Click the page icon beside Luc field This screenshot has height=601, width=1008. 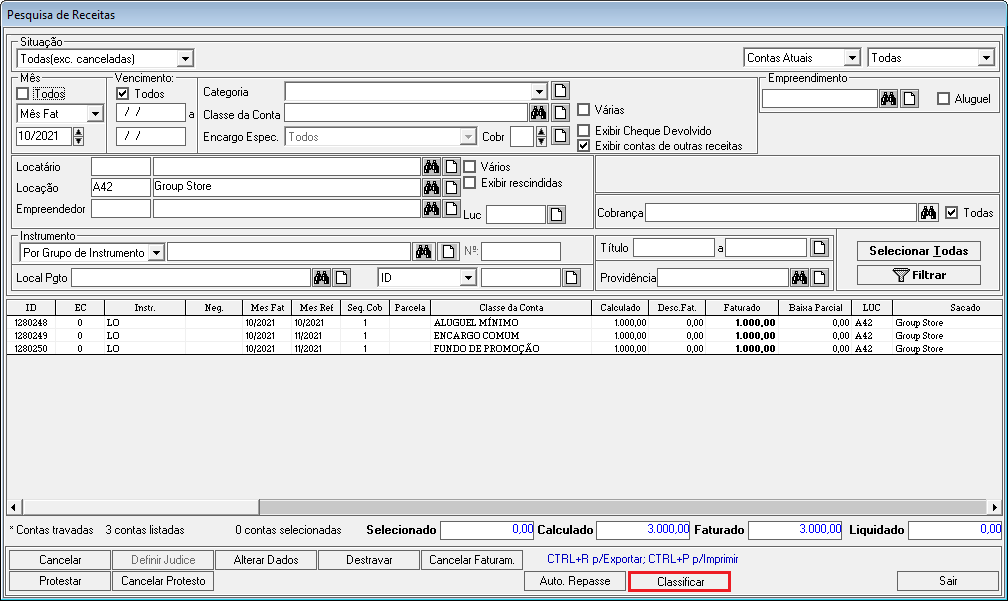(557, 215)
